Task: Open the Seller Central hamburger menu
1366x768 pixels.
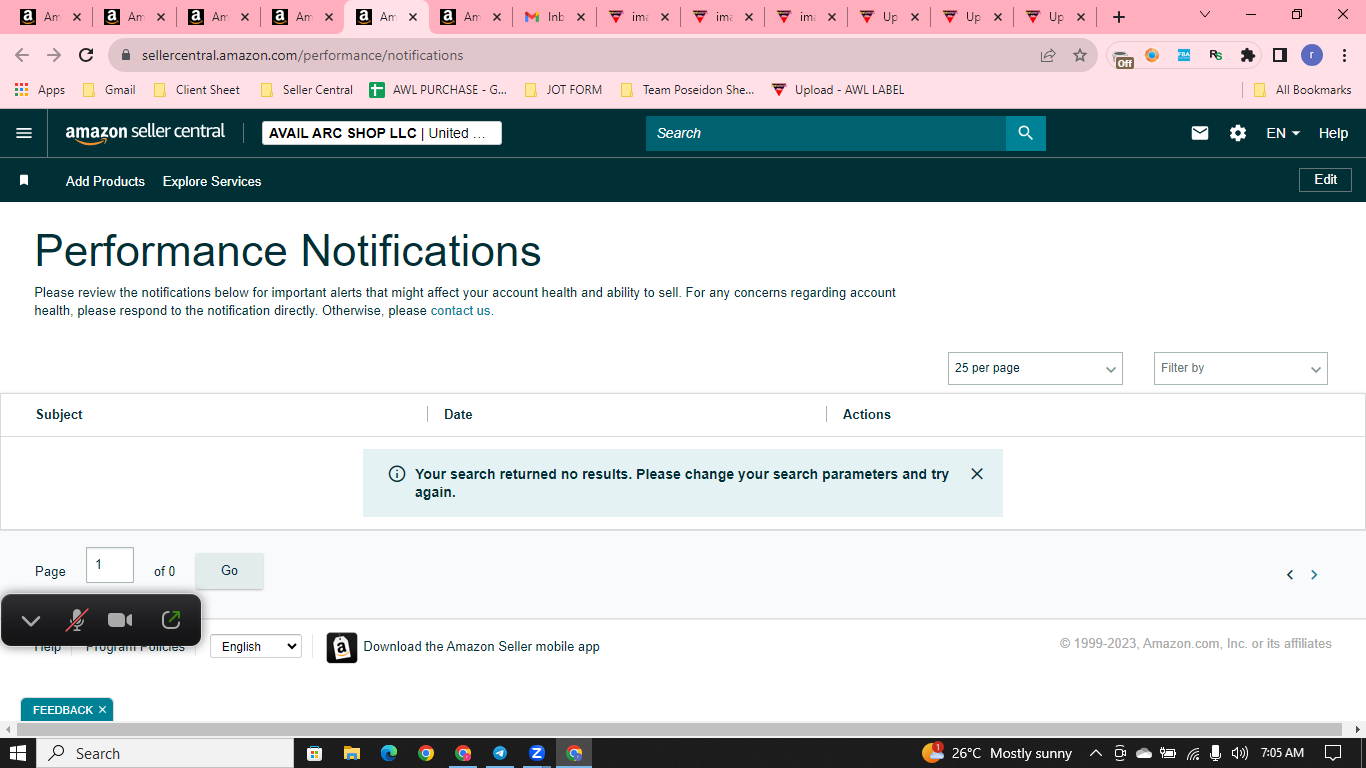Action: pos(24,133)
